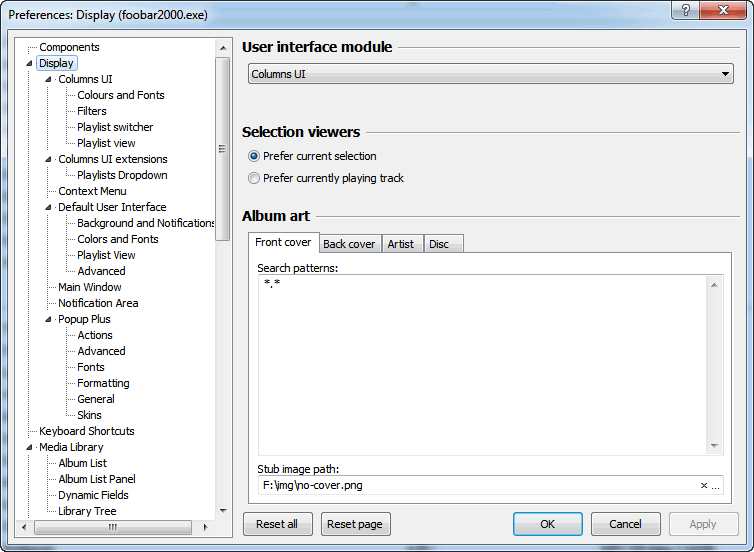Image resolution: width=754 pixels, height=552 pixels.
Task: Select Advanced under Default User Interface
Action: pyautogui.click(x=101, y=271)
